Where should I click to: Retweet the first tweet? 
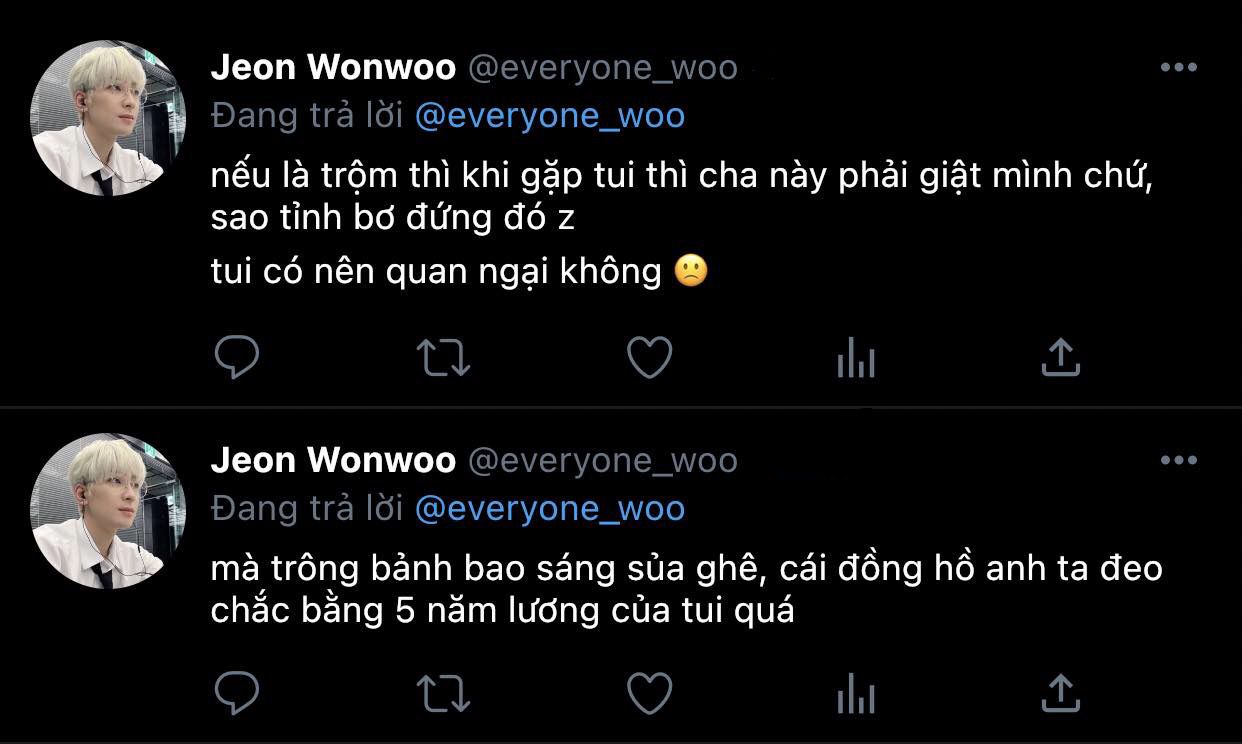pyautogui.click(x=442, y=357)
